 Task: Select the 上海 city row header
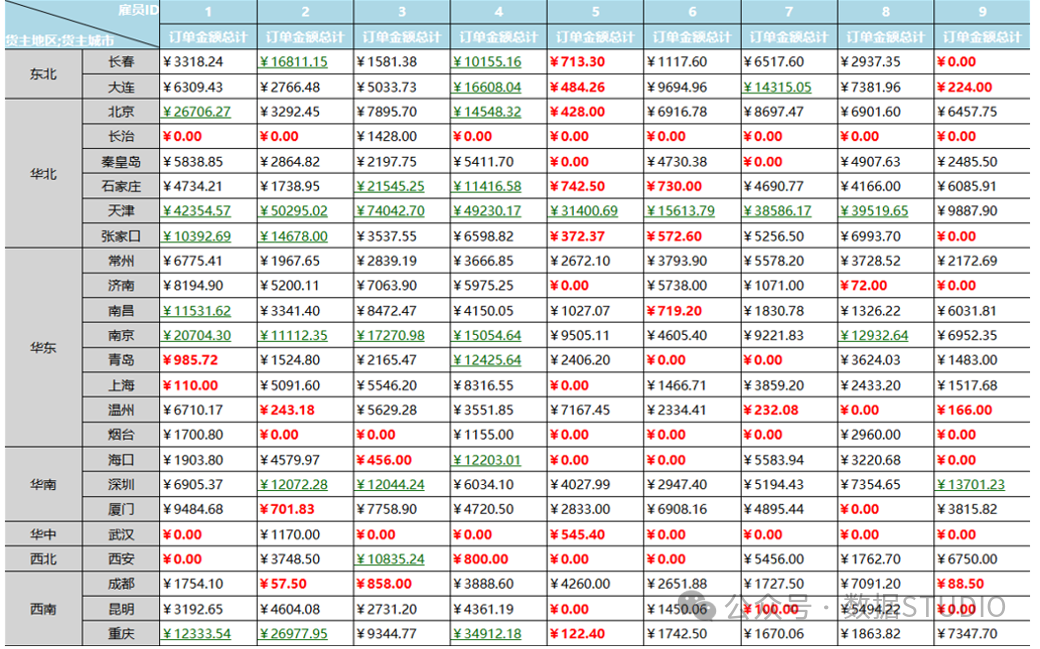(x=121, y=385)
